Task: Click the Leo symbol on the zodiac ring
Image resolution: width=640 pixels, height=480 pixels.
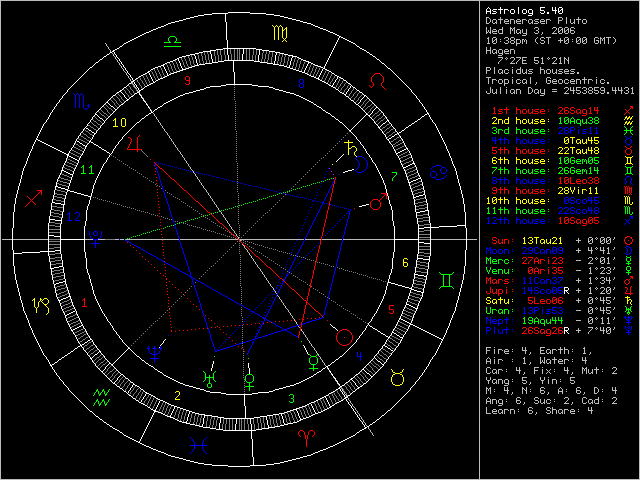Action: [378, 80]
